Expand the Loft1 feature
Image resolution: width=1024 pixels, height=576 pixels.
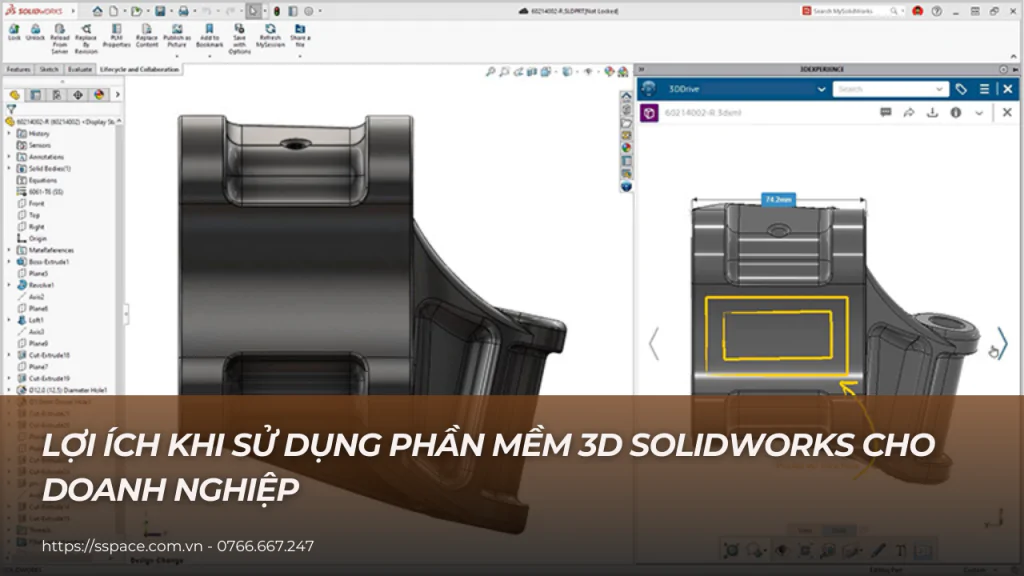click(x=9, y=320)
